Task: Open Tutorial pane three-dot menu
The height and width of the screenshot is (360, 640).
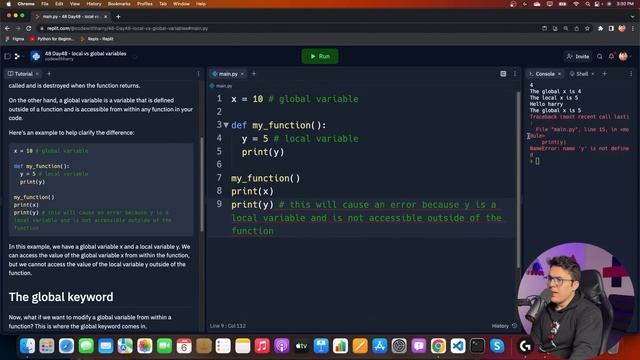Action: (198, 74)
